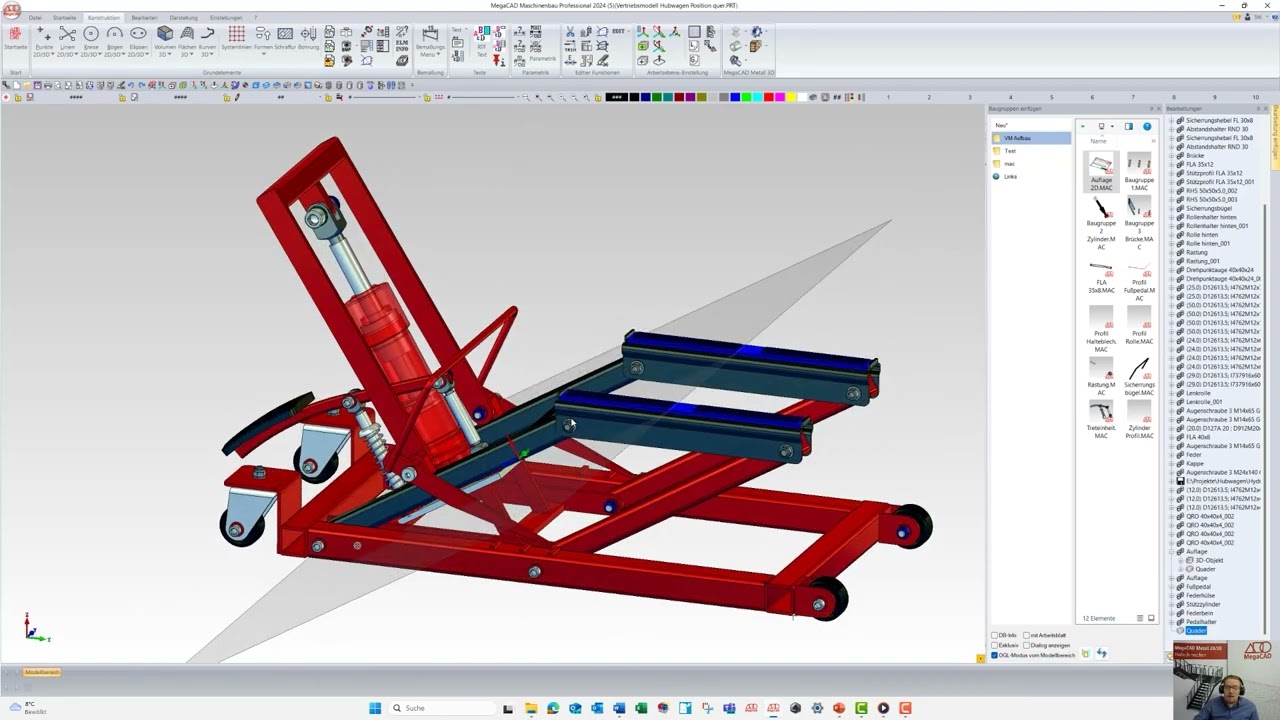Image resolution: width=1280 pixels, height=720 pixels.
Task: Choose the Kurven 3D tool
Action: [x=207, y=41]
